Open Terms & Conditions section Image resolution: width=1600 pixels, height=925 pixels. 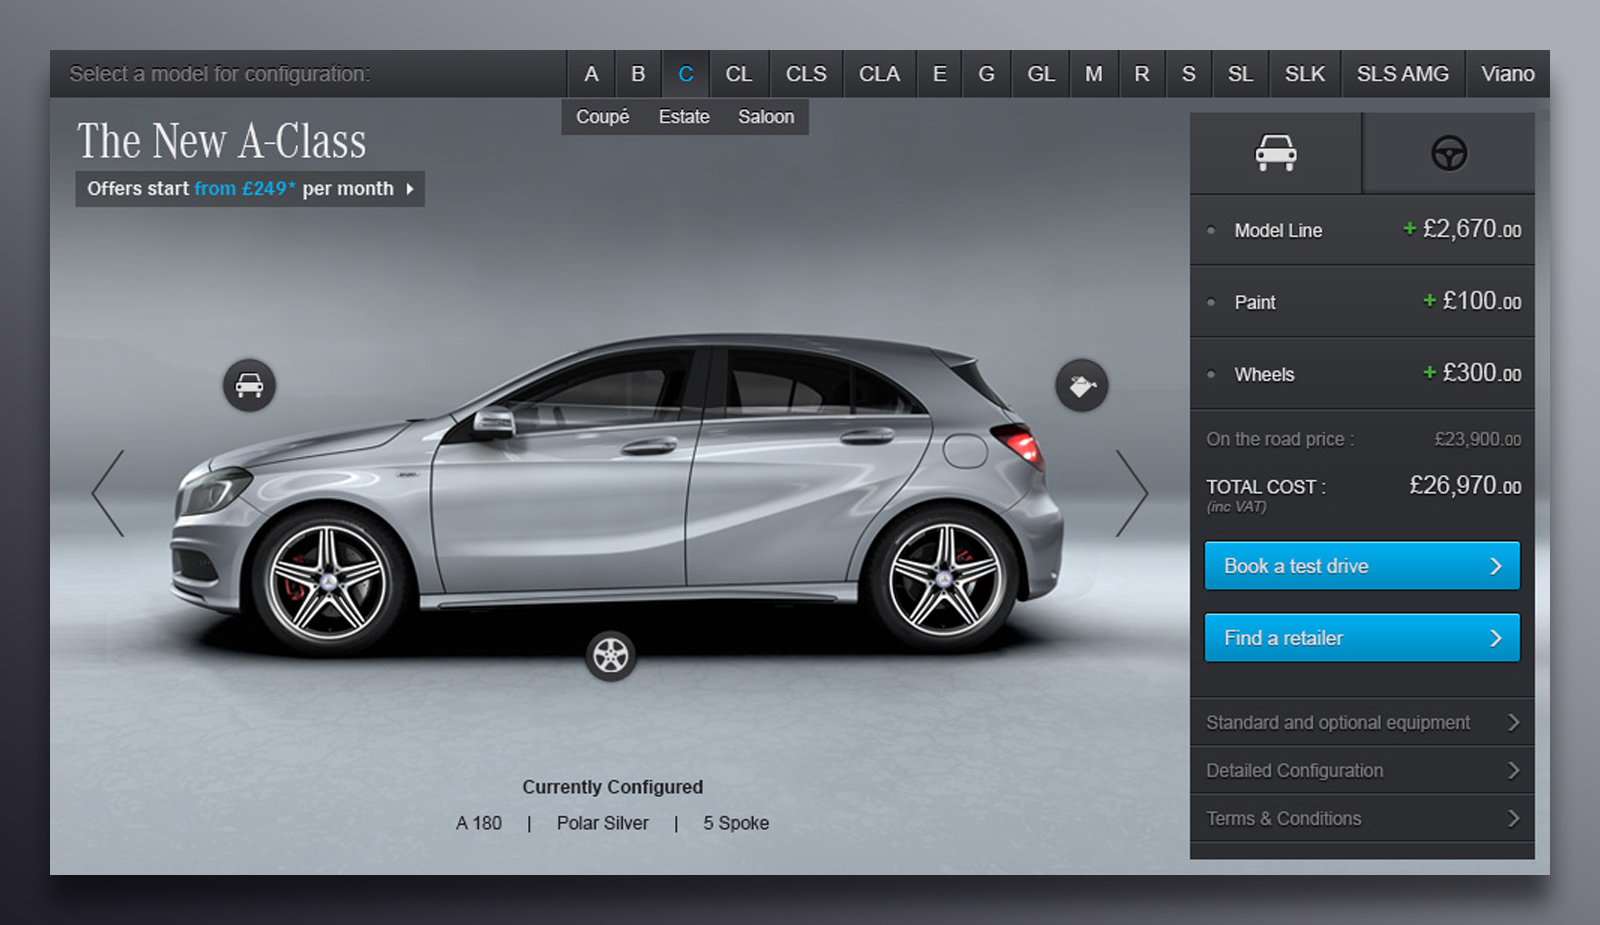1362,818
